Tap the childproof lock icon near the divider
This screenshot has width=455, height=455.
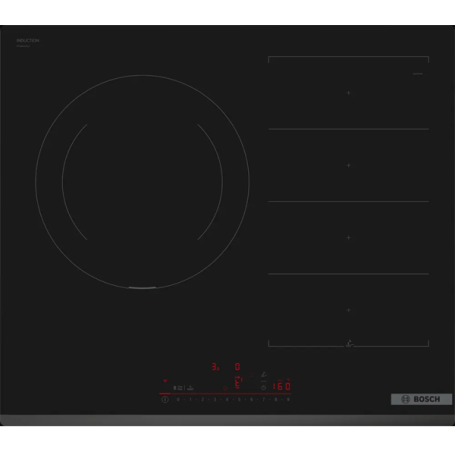click(x=180, y=388)
